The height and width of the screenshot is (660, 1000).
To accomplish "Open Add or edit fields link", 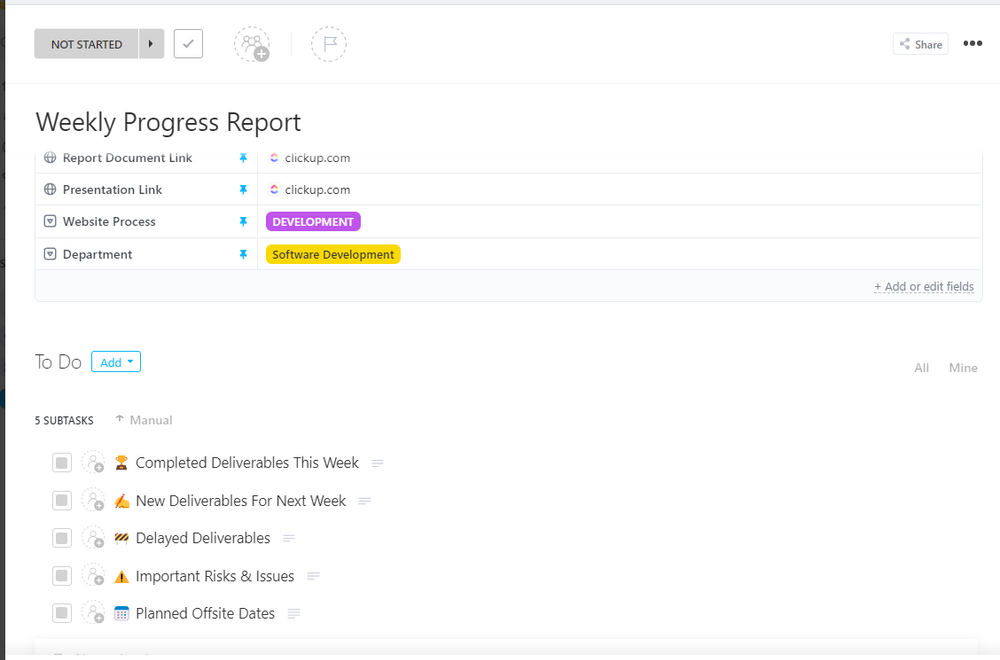I will [924, 286].
